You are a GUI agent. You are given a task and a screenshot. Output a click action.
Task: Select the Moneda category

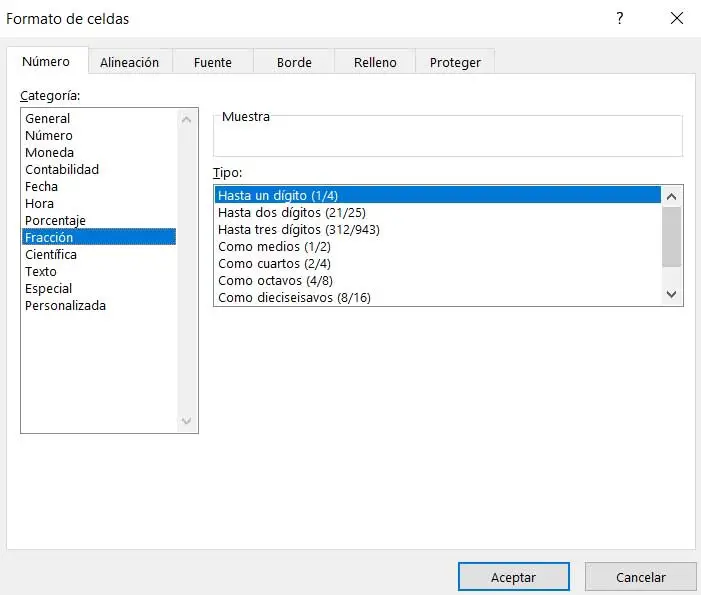(49, 153)
